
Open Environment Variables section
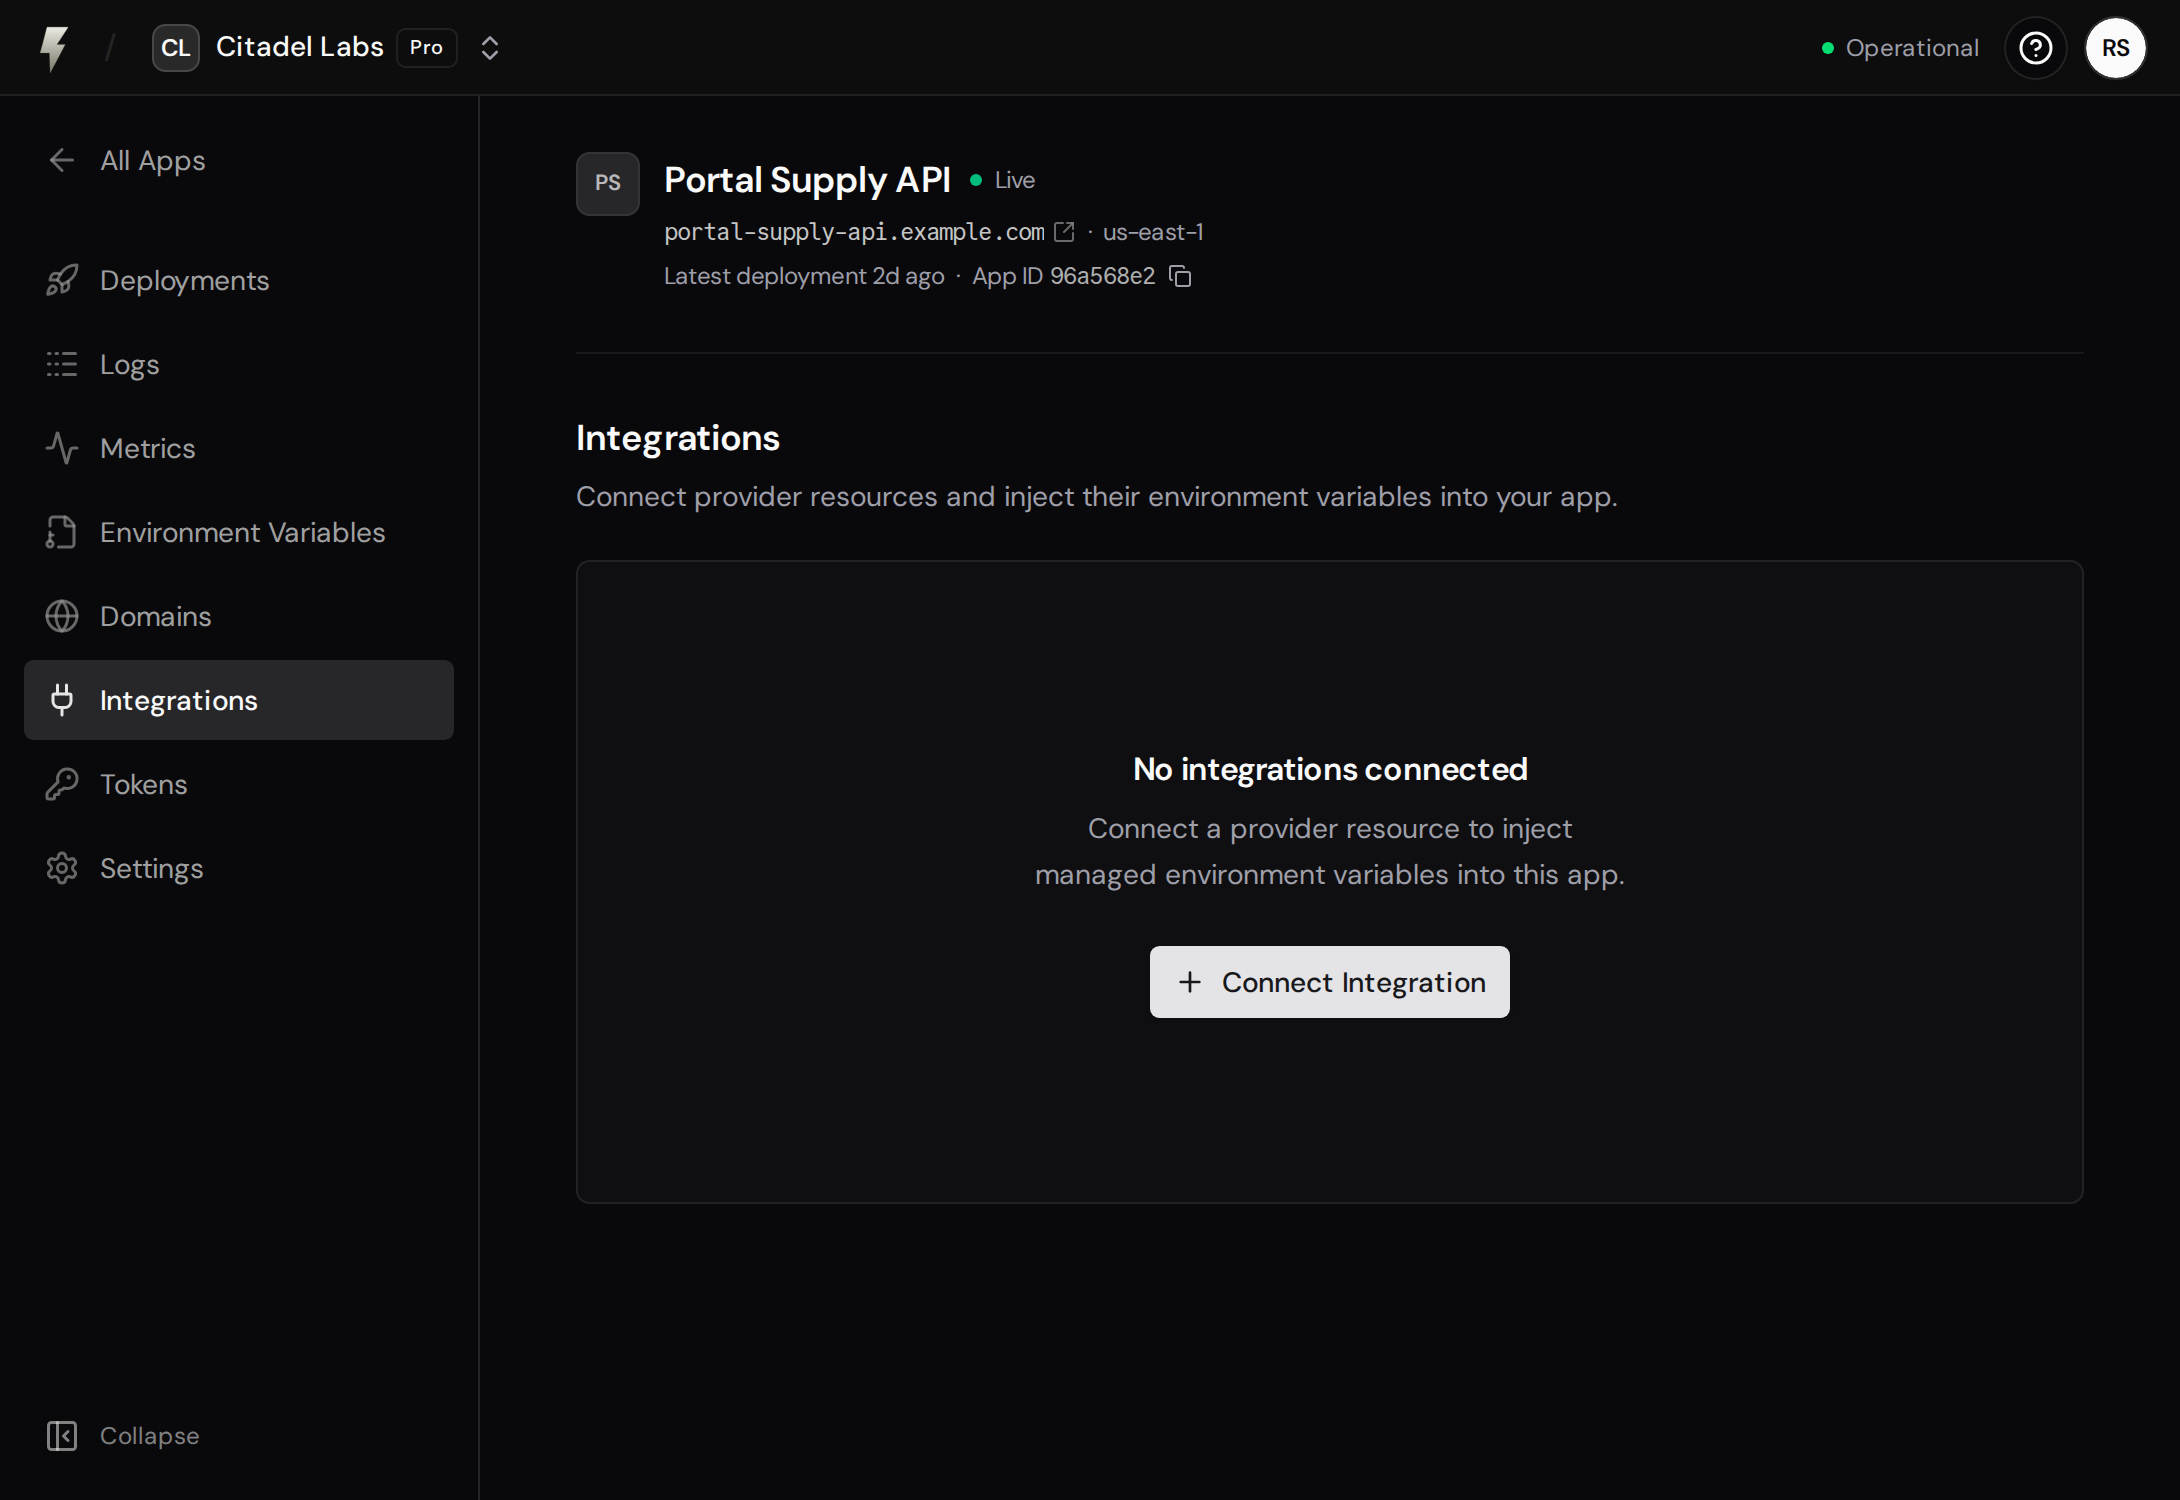point(239,532)
